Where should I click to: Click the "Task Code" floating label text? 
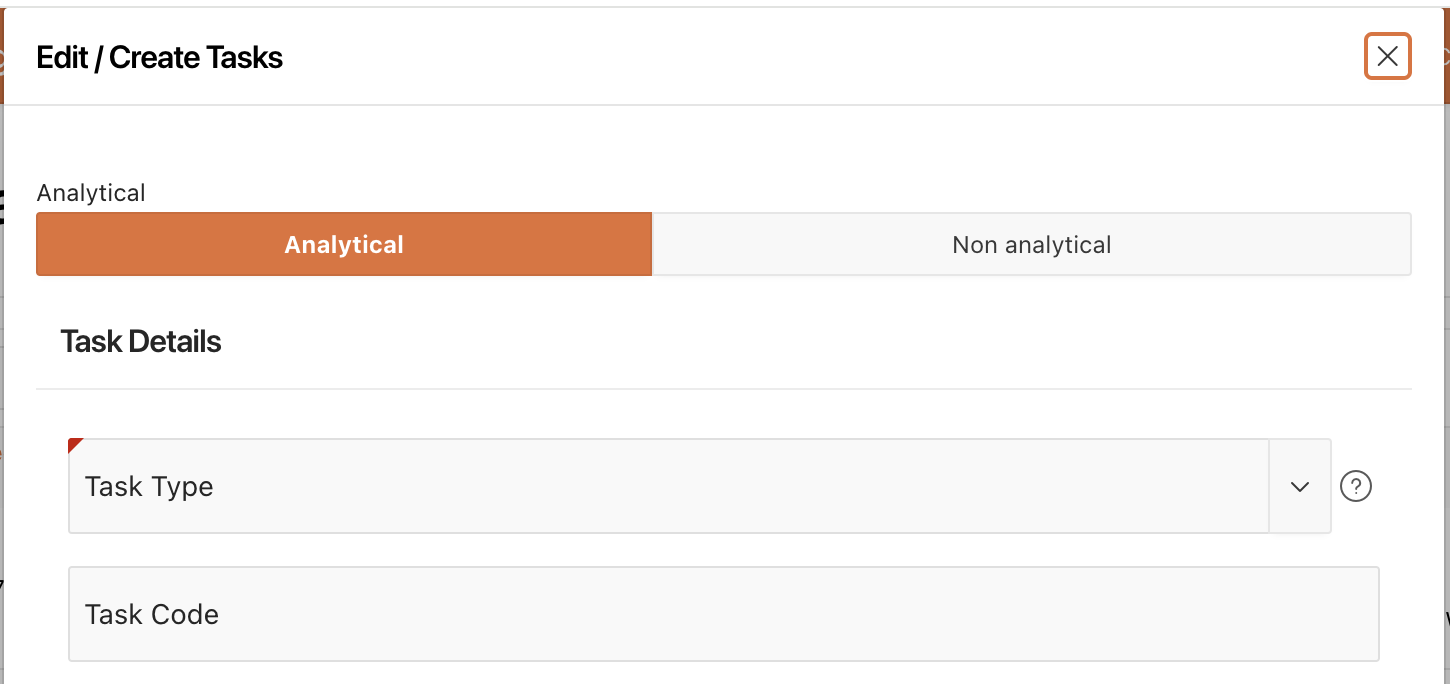(x=152, y=614)
